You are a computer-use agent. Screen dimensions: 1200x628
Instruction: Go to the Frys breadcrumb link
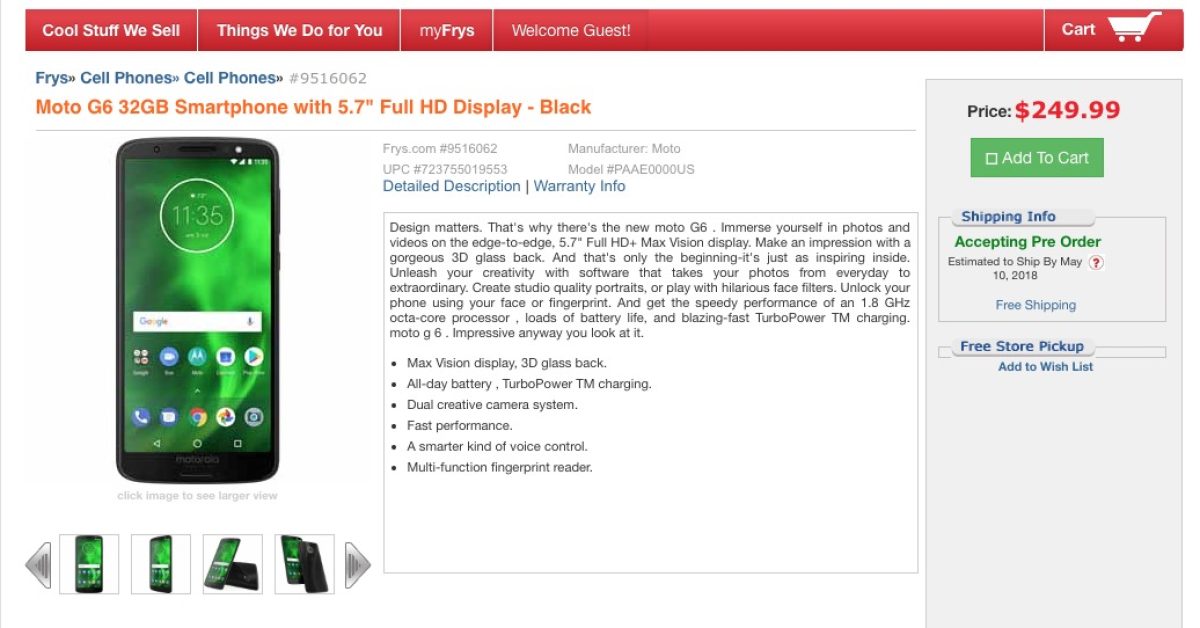[x=52, y=78]
